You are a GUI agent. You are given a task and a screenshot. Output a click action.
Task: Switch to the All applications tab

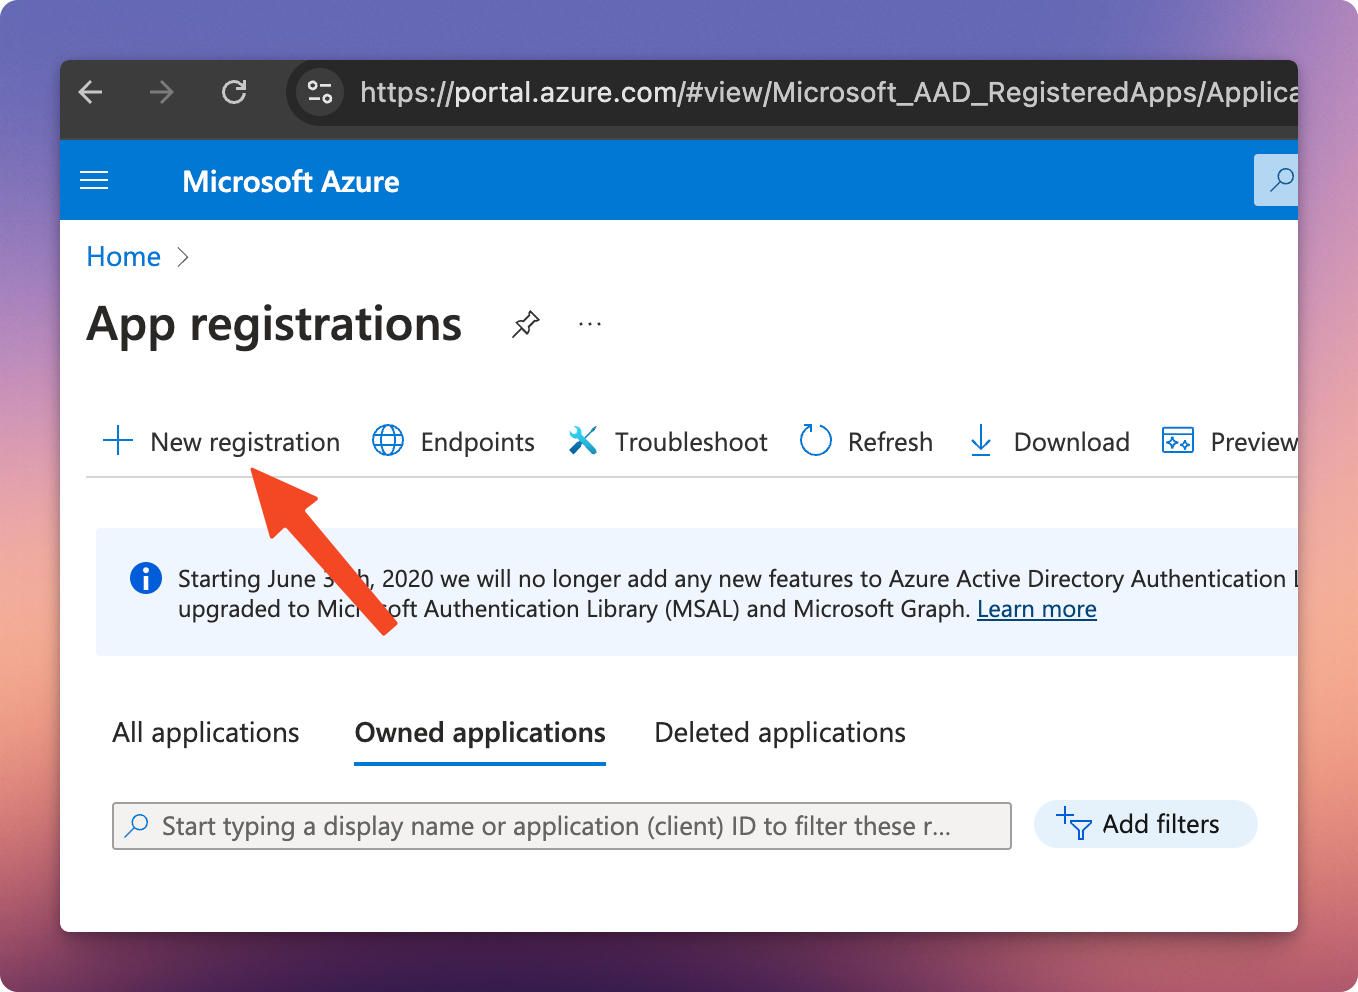(205, 732)
